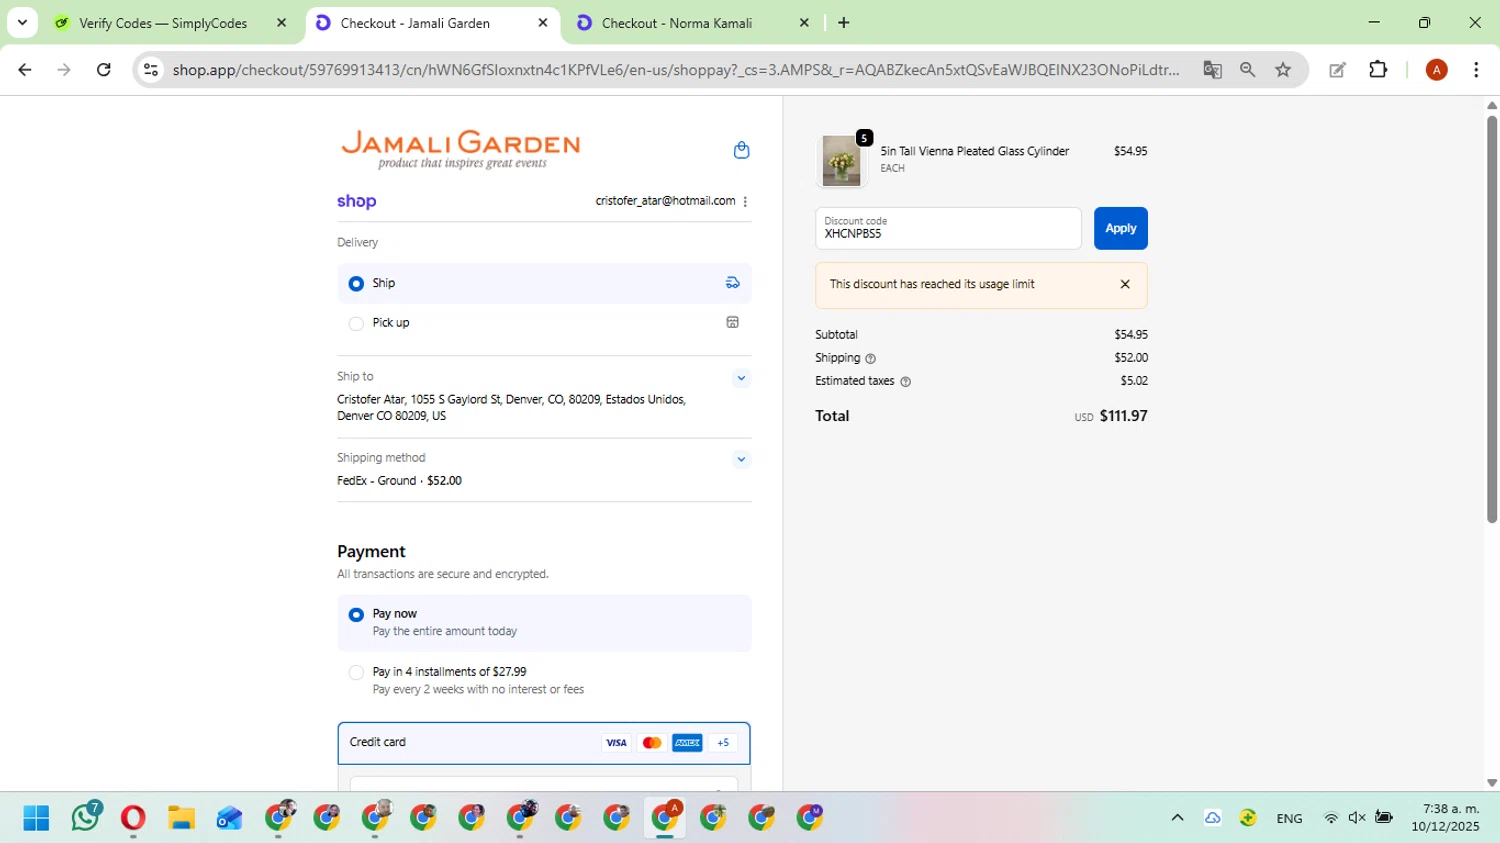
Task: Switch to Checkout - Norma Kamali tab
Action: [677, 23]
